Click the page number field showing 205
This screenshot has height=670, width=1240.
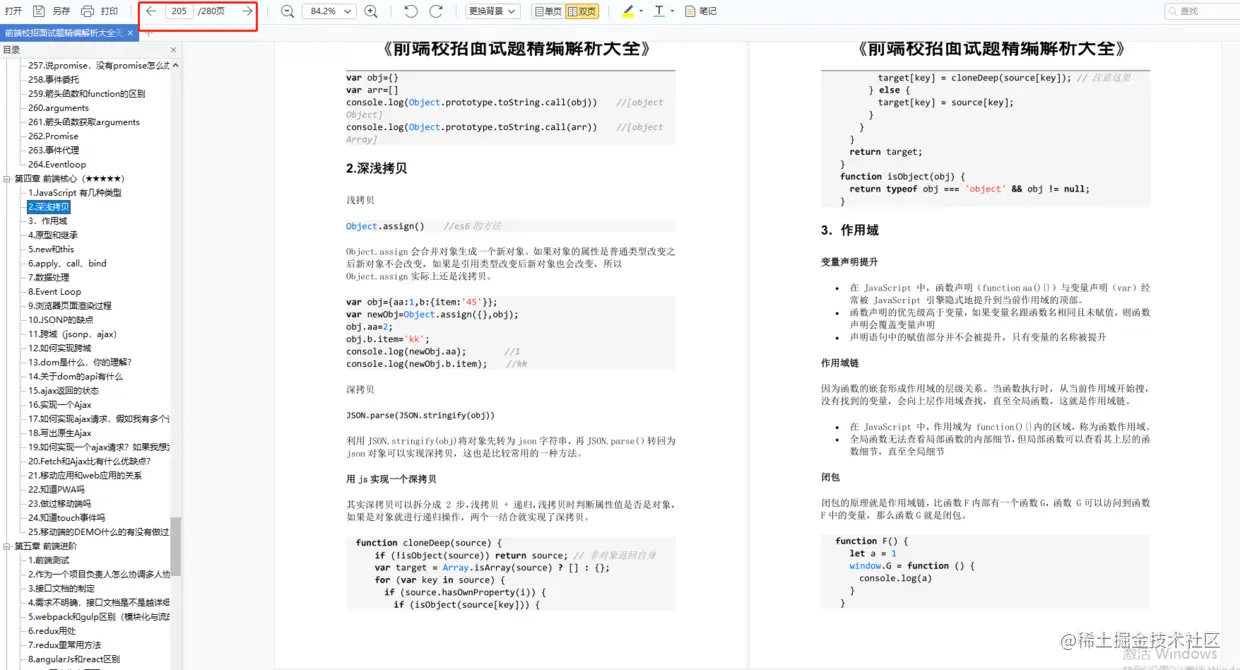pos(179,11)
